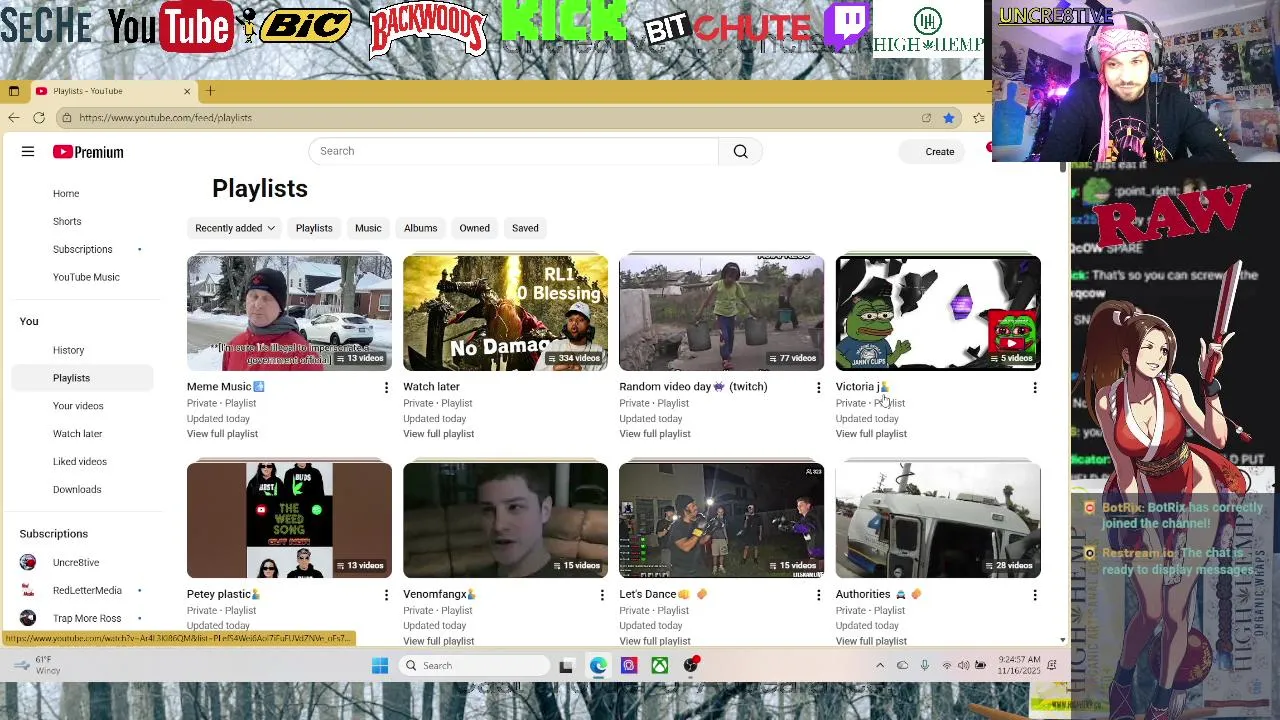
Task: Reload the page with the refresh icon
Action: tap(39, 118)
